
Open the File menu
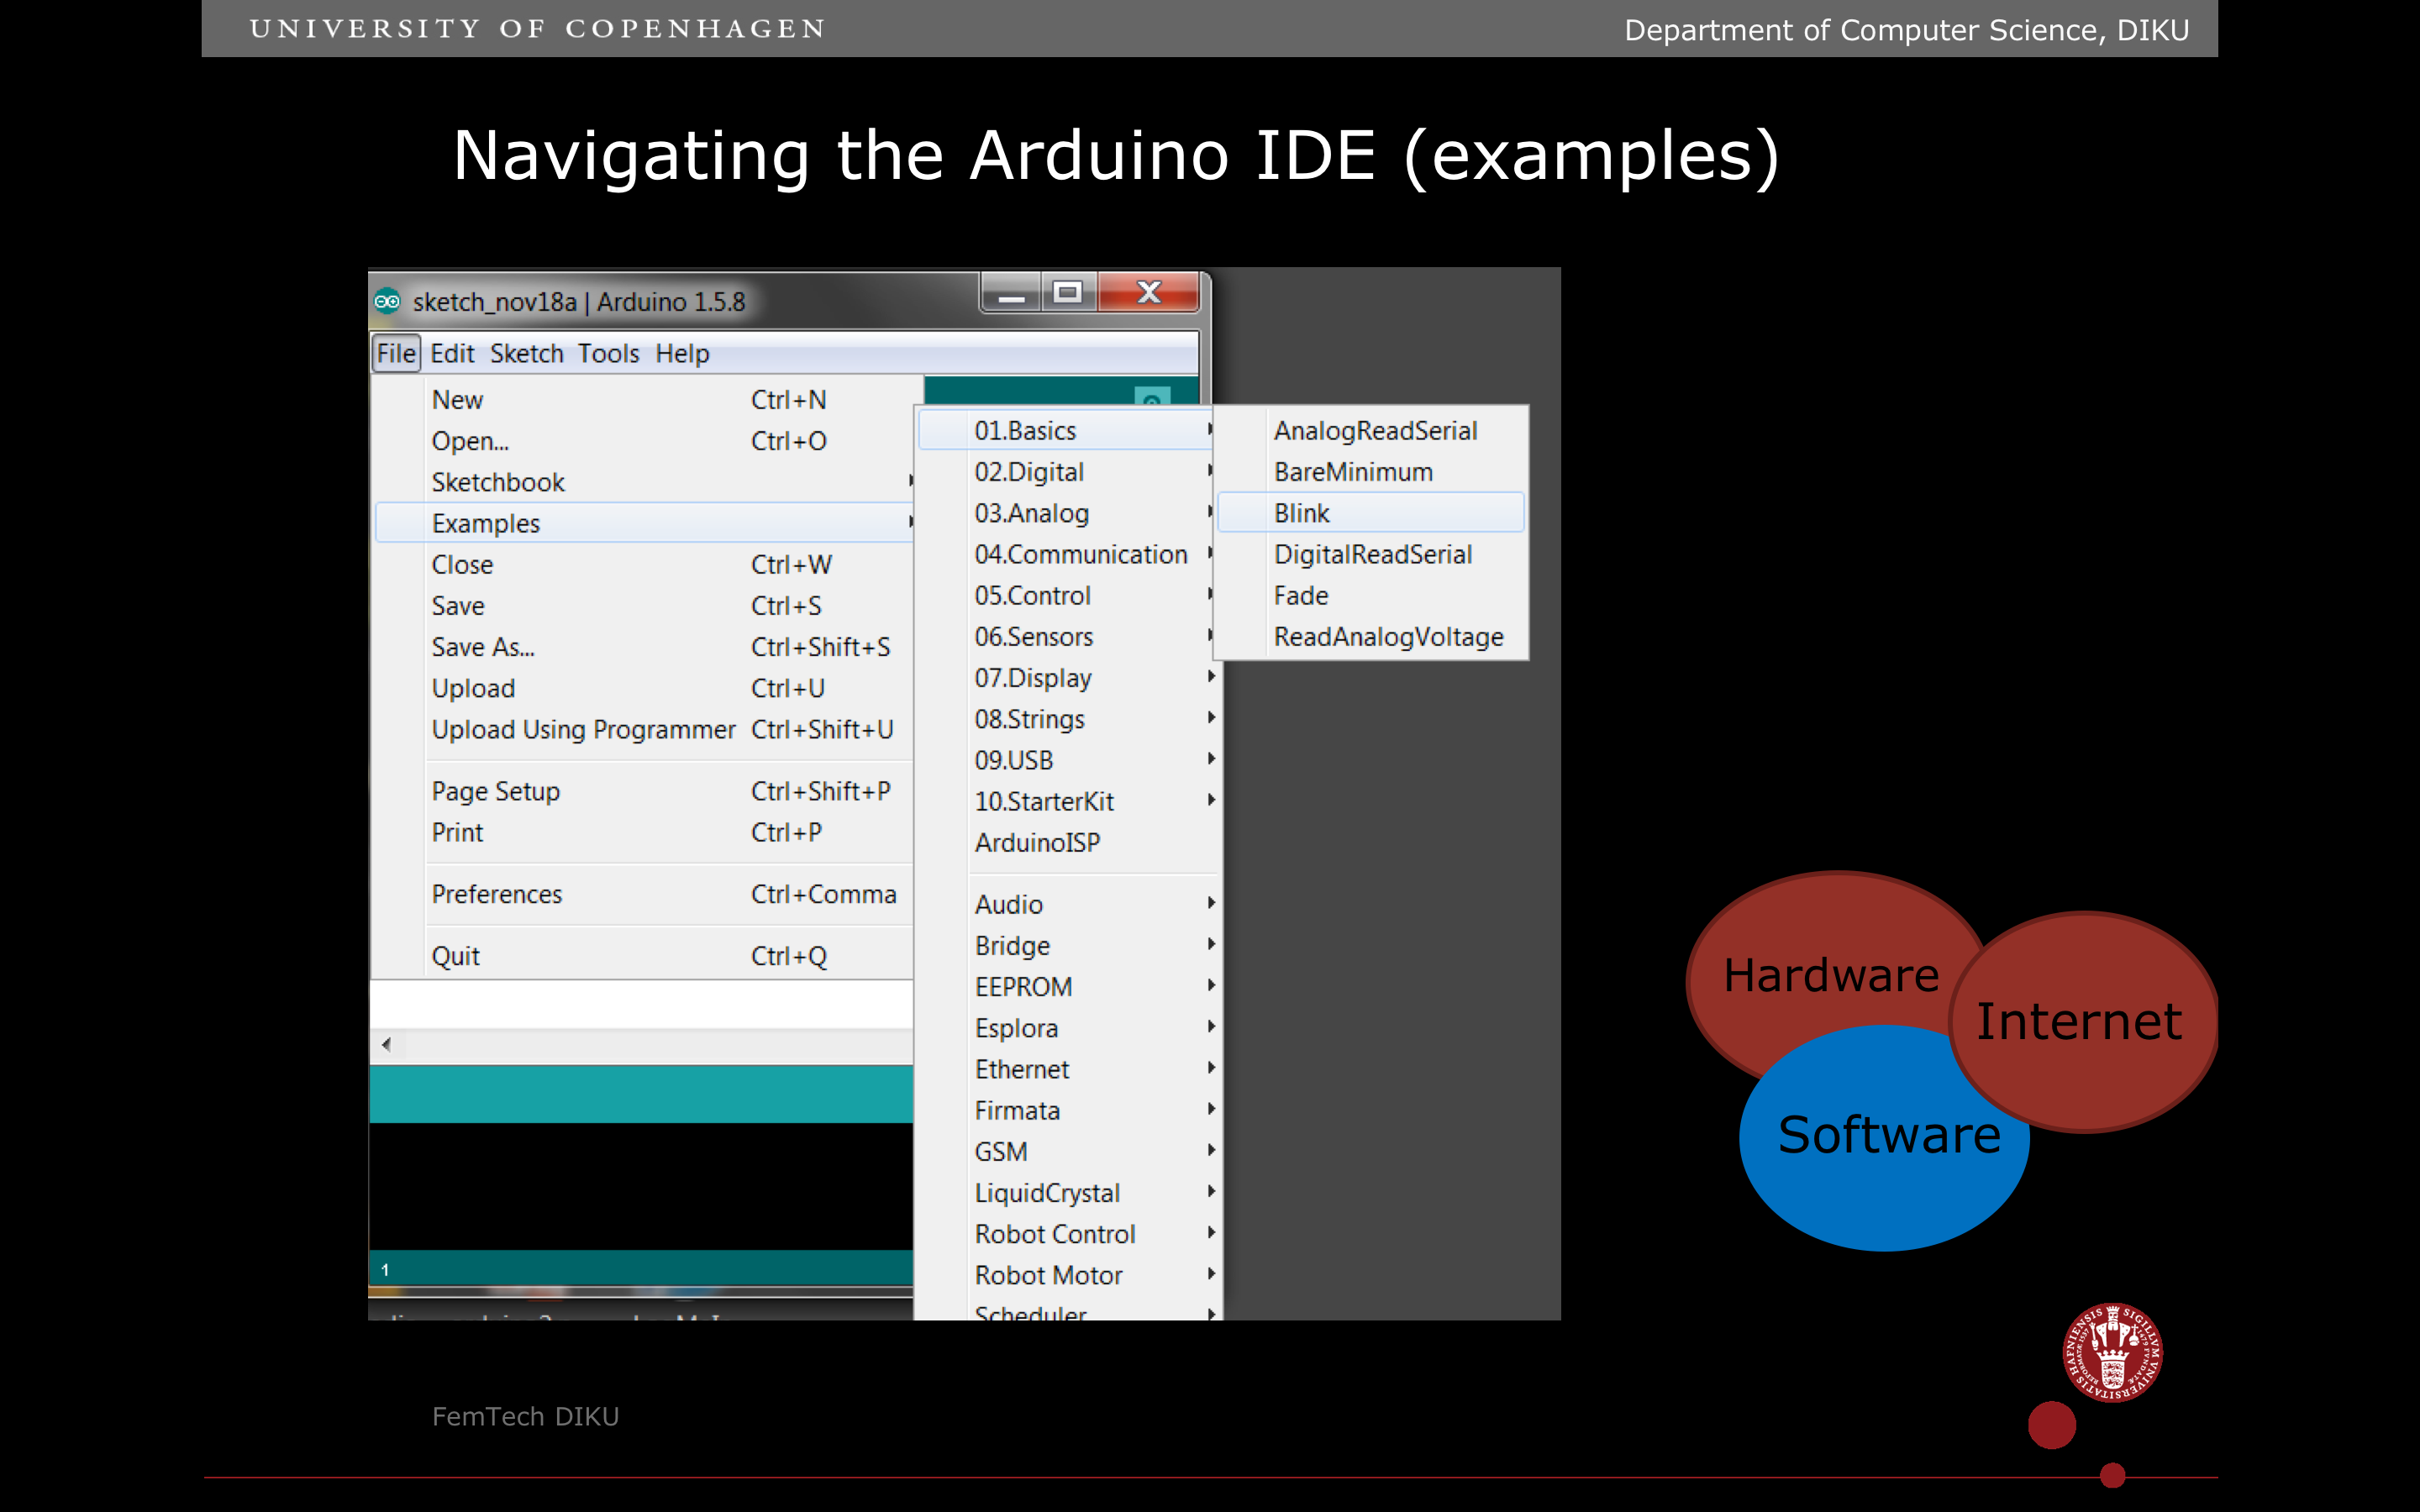tap(396, 354)
